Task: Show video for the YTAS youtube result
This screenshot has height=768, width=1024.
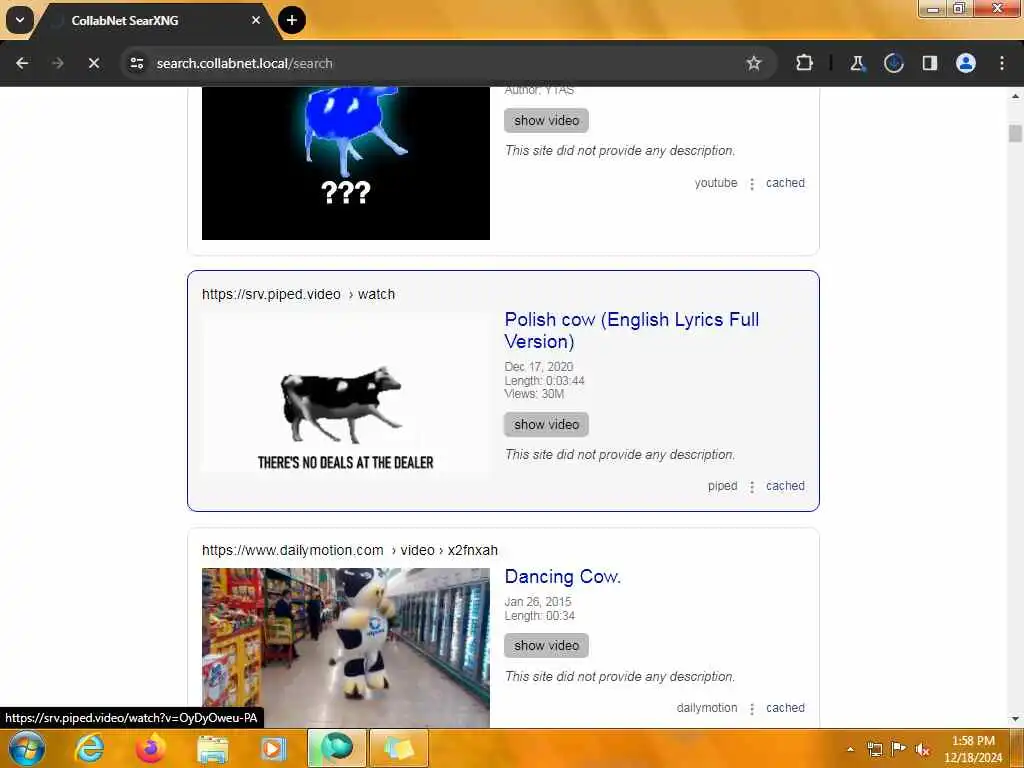Action: 546,120
